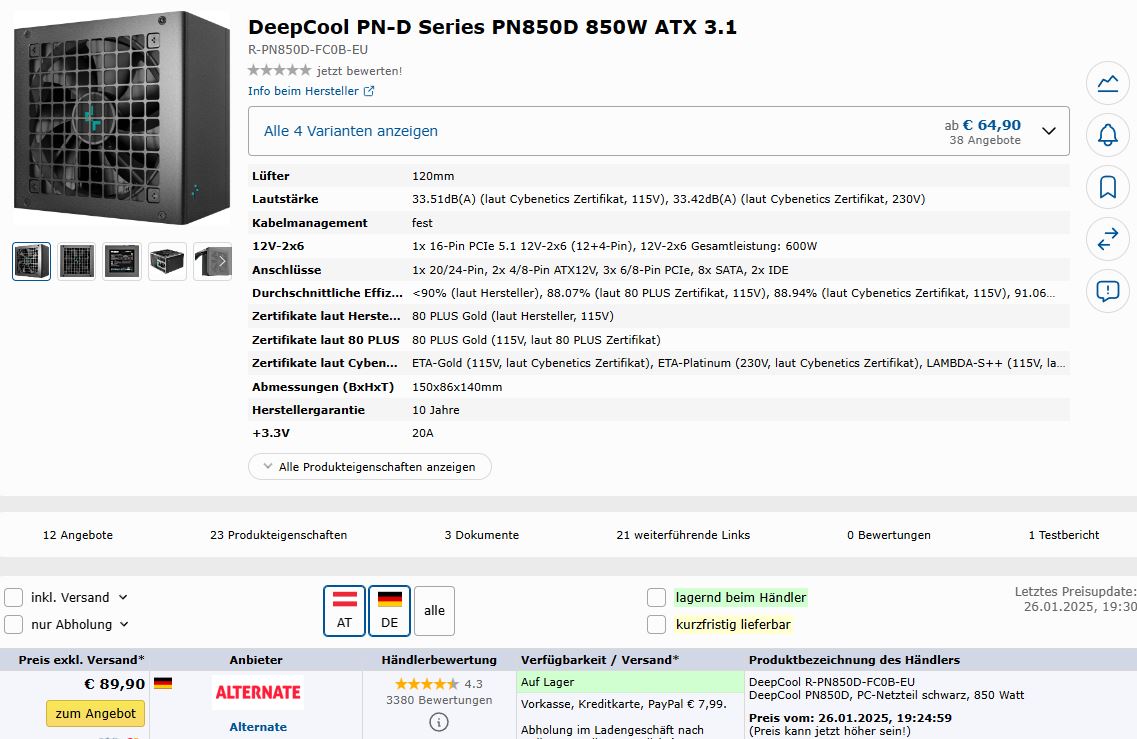Click jetzt bewerten link

(x=359, y=71)
